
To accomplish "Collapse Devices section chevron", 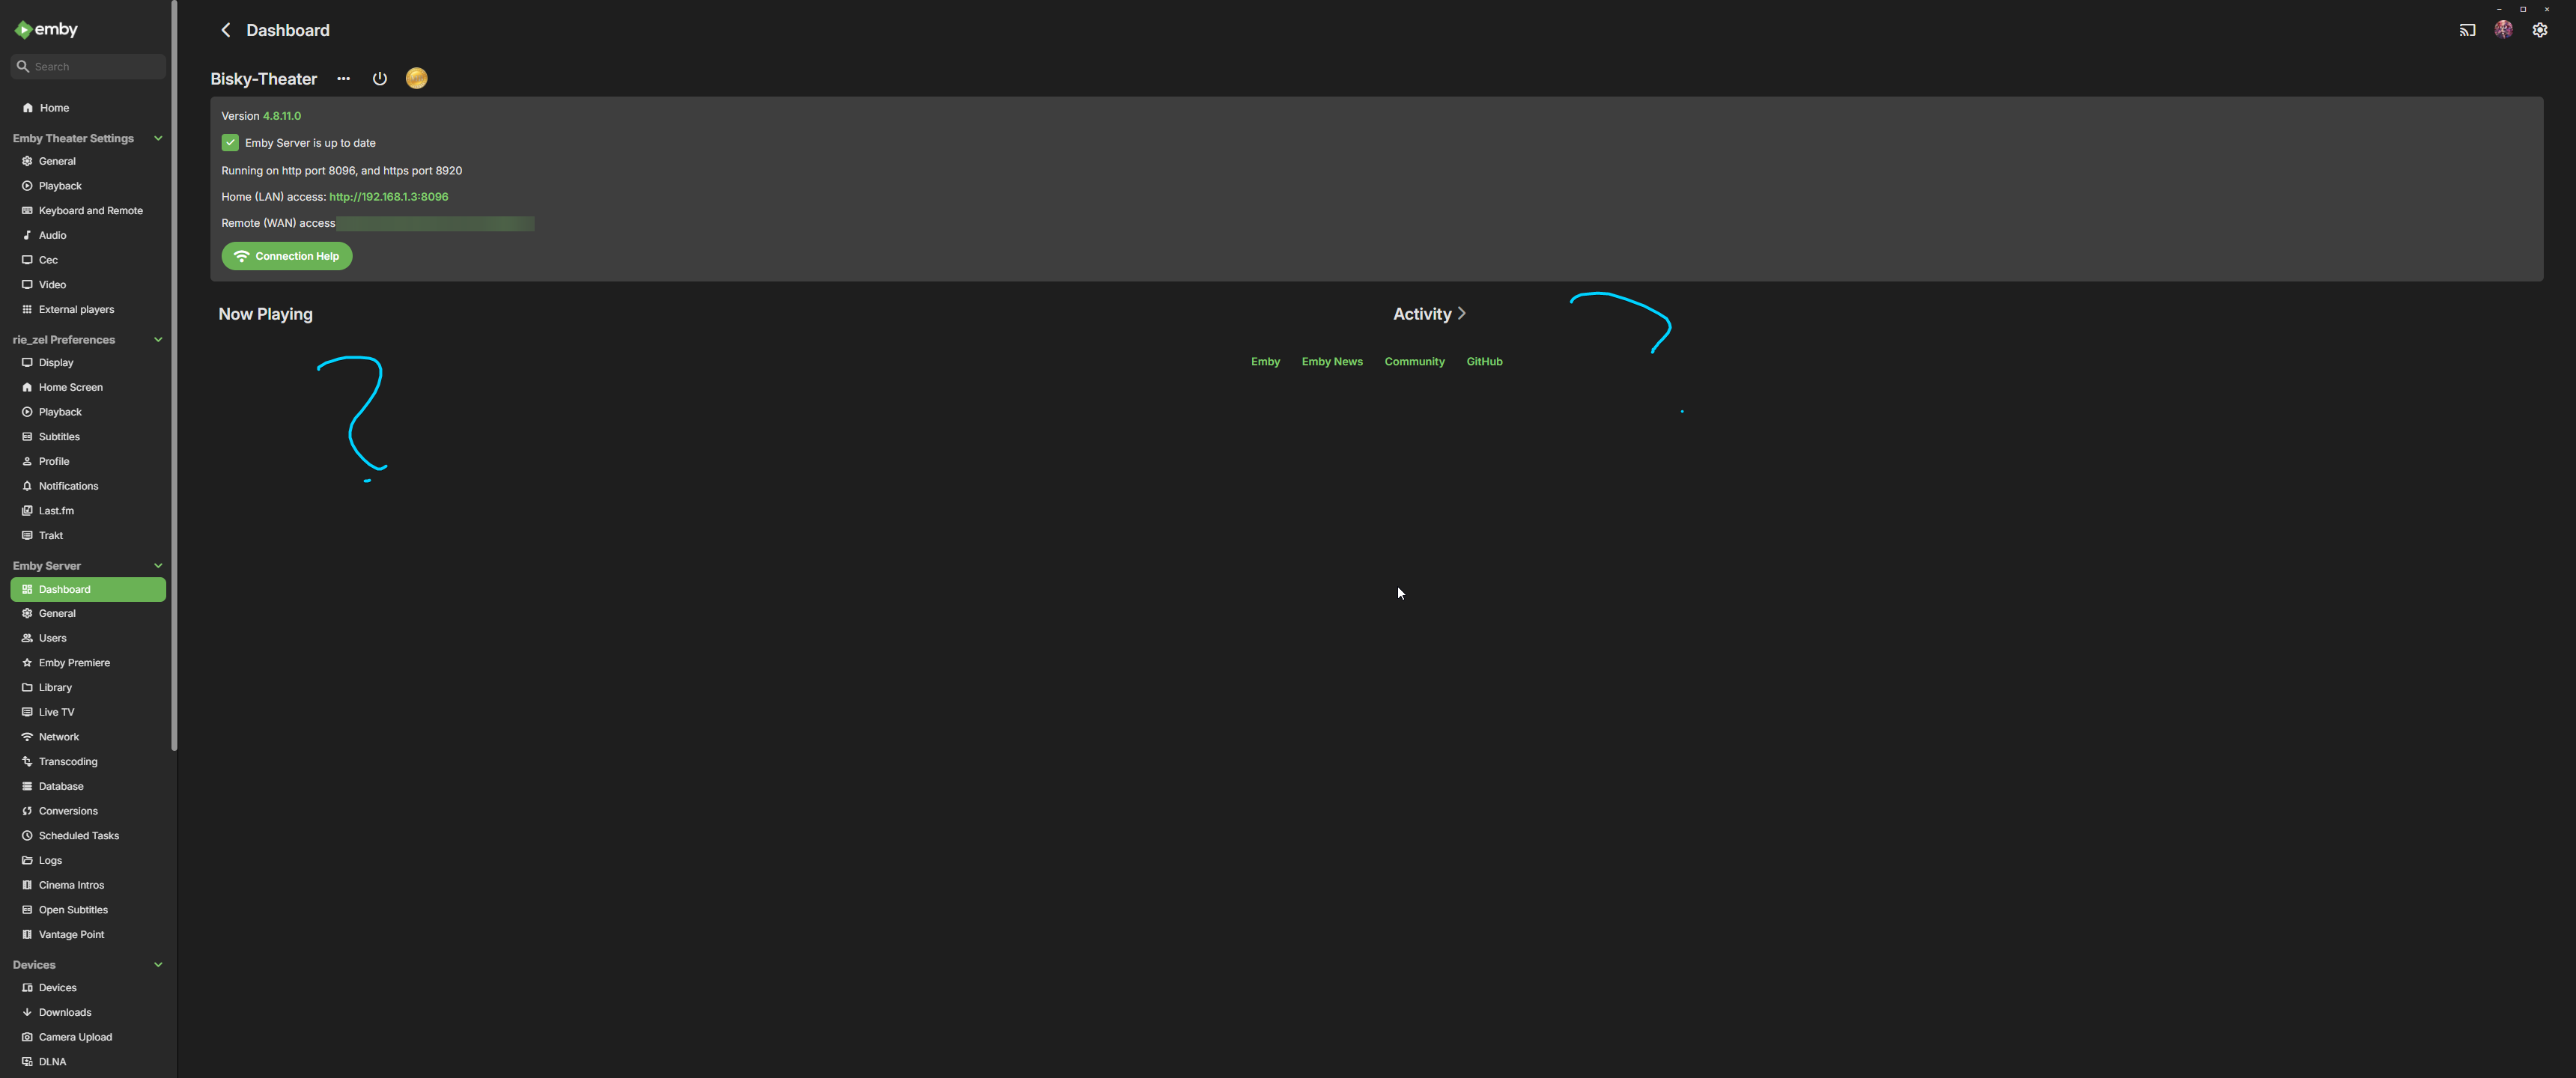I will click(158, 965).
